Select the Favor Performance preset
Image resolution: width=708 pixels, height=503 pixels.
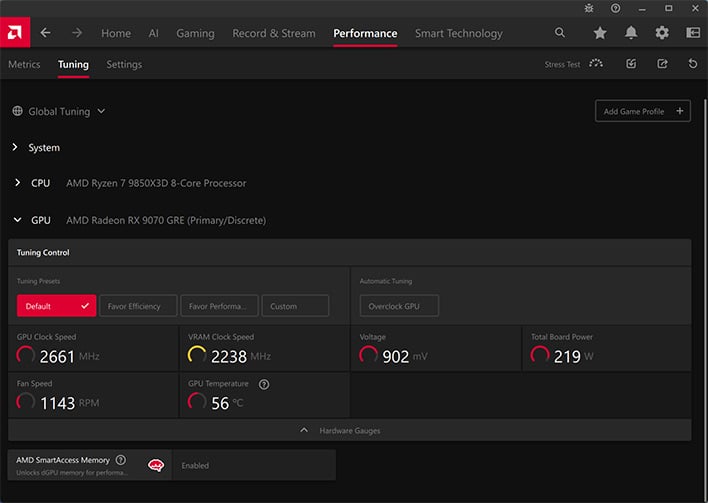pos(219,306)
